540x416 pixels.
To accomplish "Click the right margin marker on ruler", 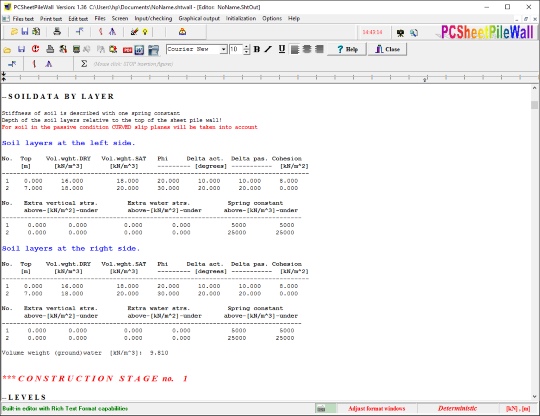I will 425,79.
